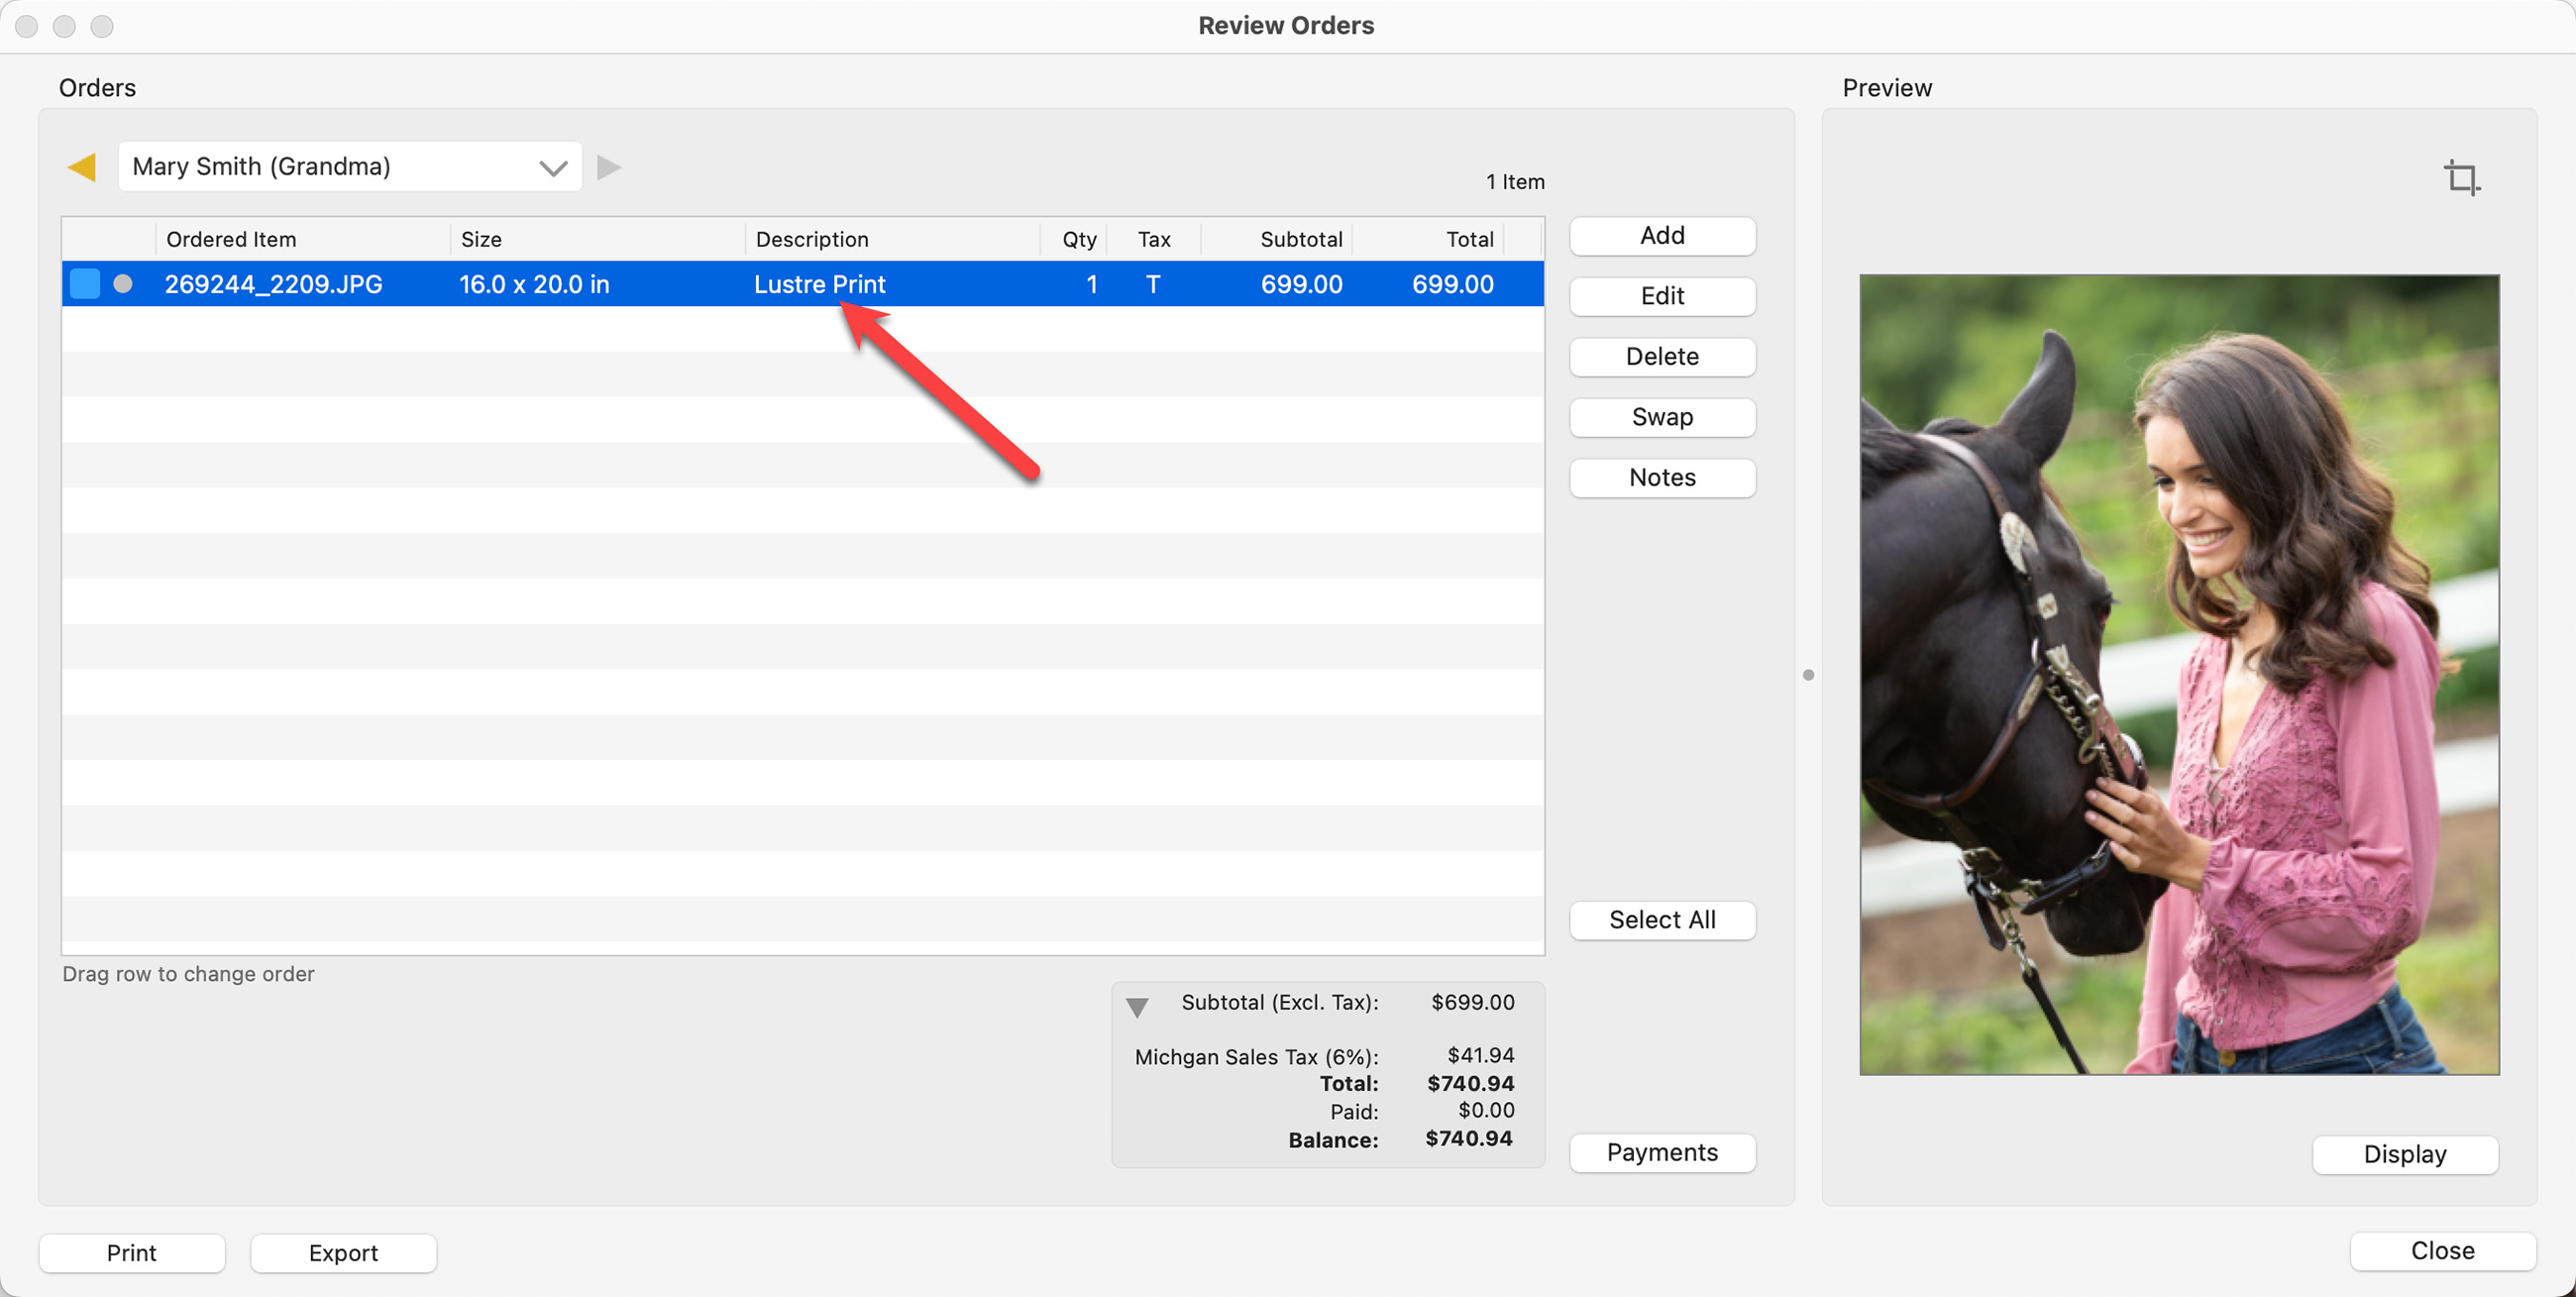Image resolution: width=2576 pixels, height=1297 pixels.
Task: Open the Payments dialog
Action: [1662, 1152]
